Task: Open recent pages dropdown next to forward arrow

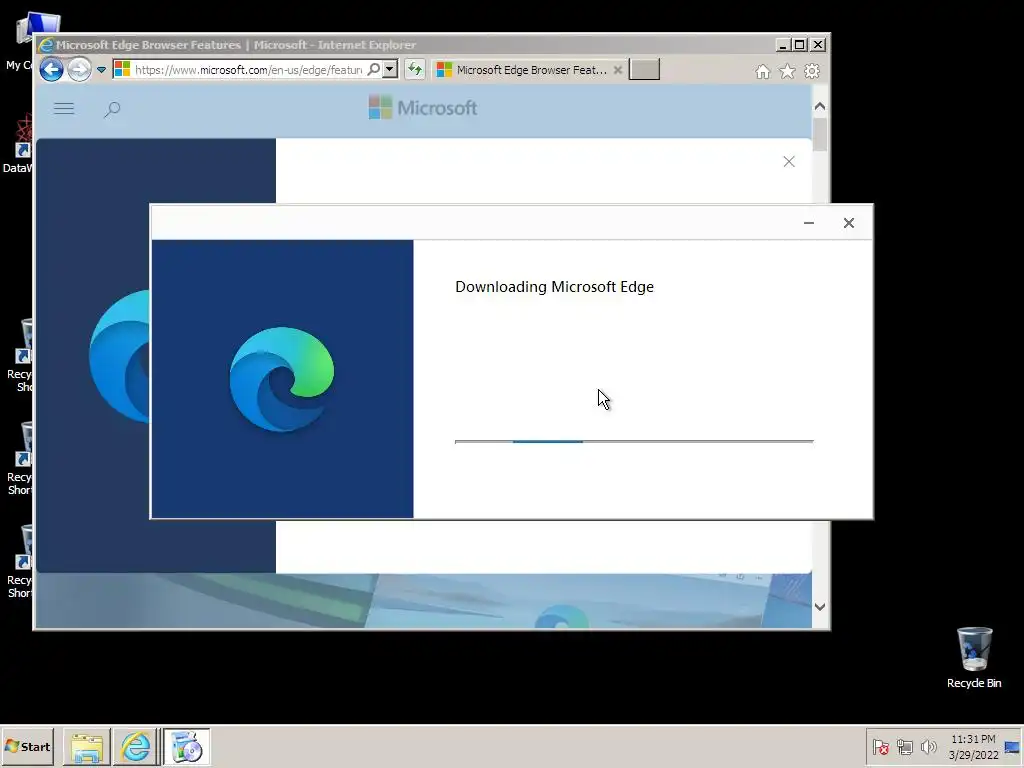Action: point(101,69)
